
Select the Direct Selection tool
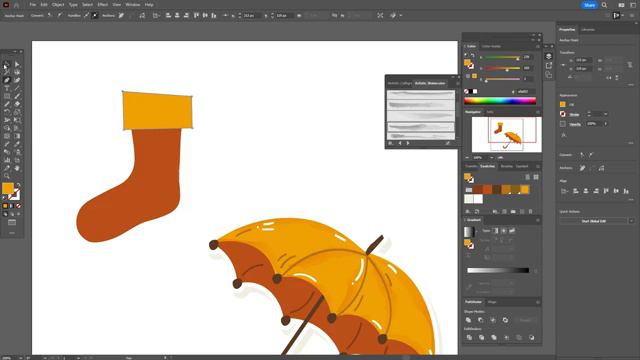click(17, 64)
